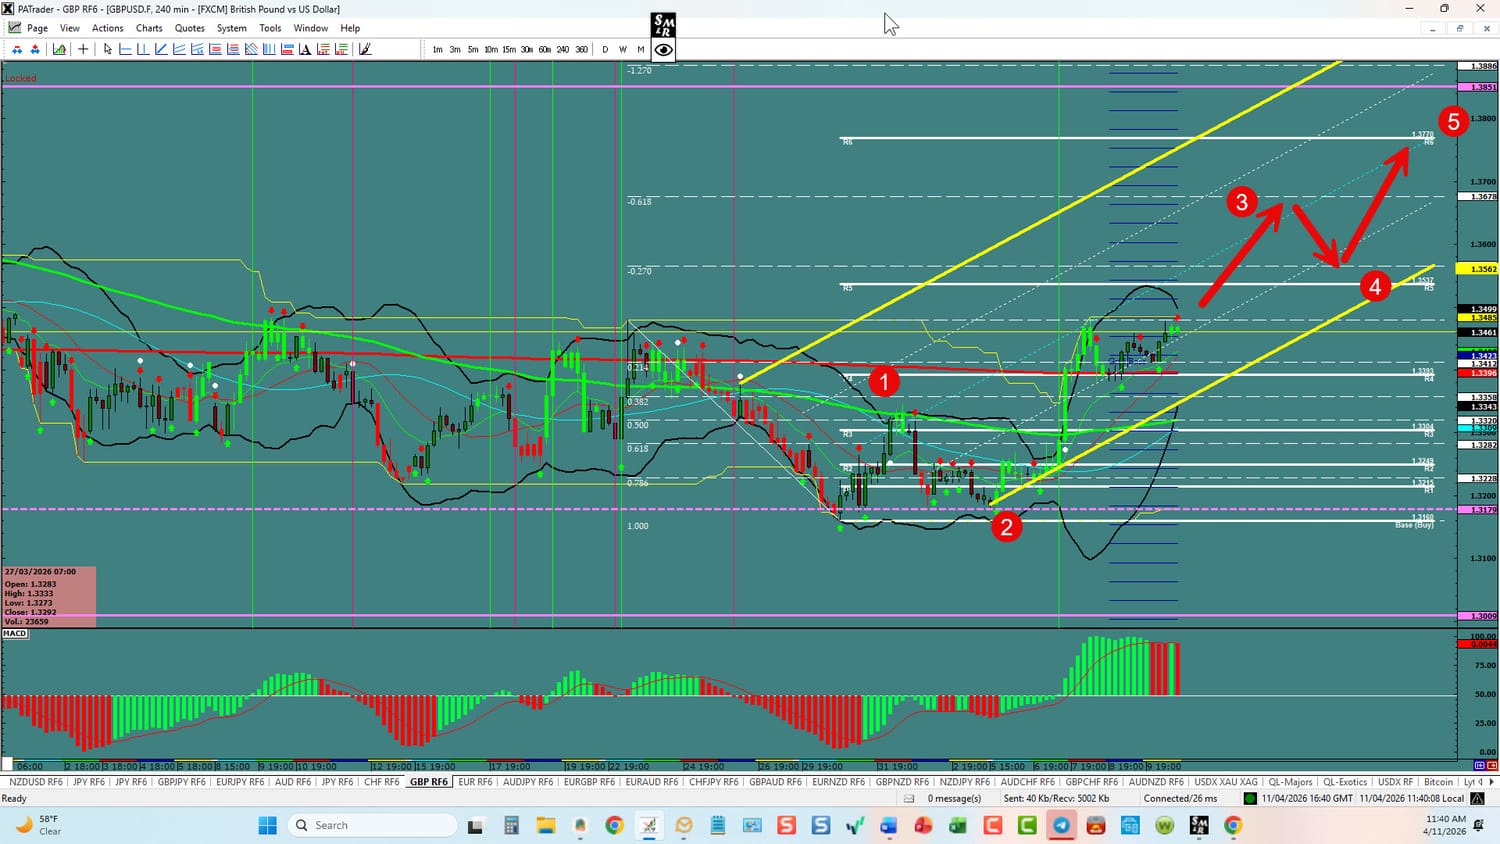Select the pencil freehand draw tool
Viewport: 1500px width, 844px height.
[365, 49]
